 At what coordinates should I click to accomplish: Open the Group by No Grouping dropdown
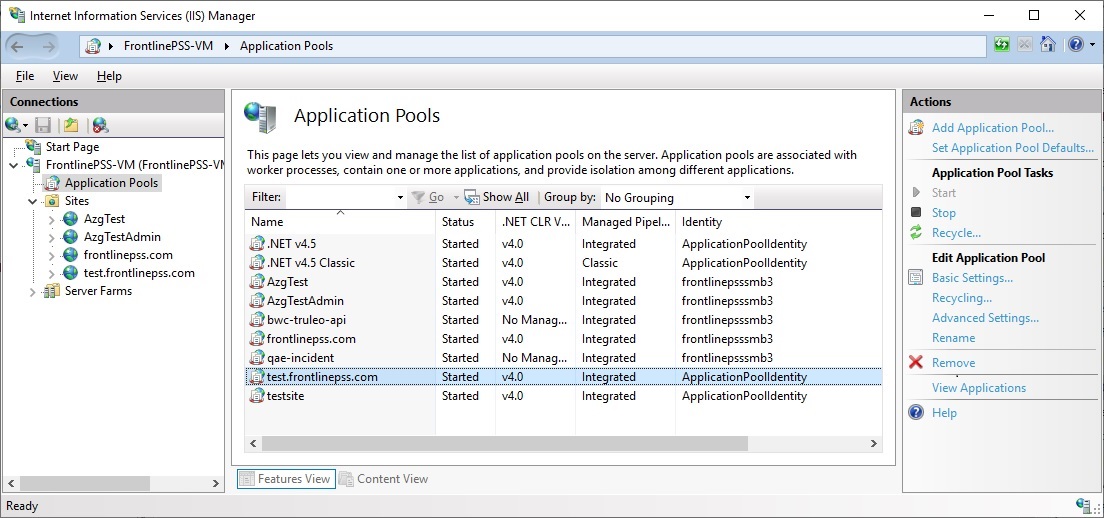(748, 198)
